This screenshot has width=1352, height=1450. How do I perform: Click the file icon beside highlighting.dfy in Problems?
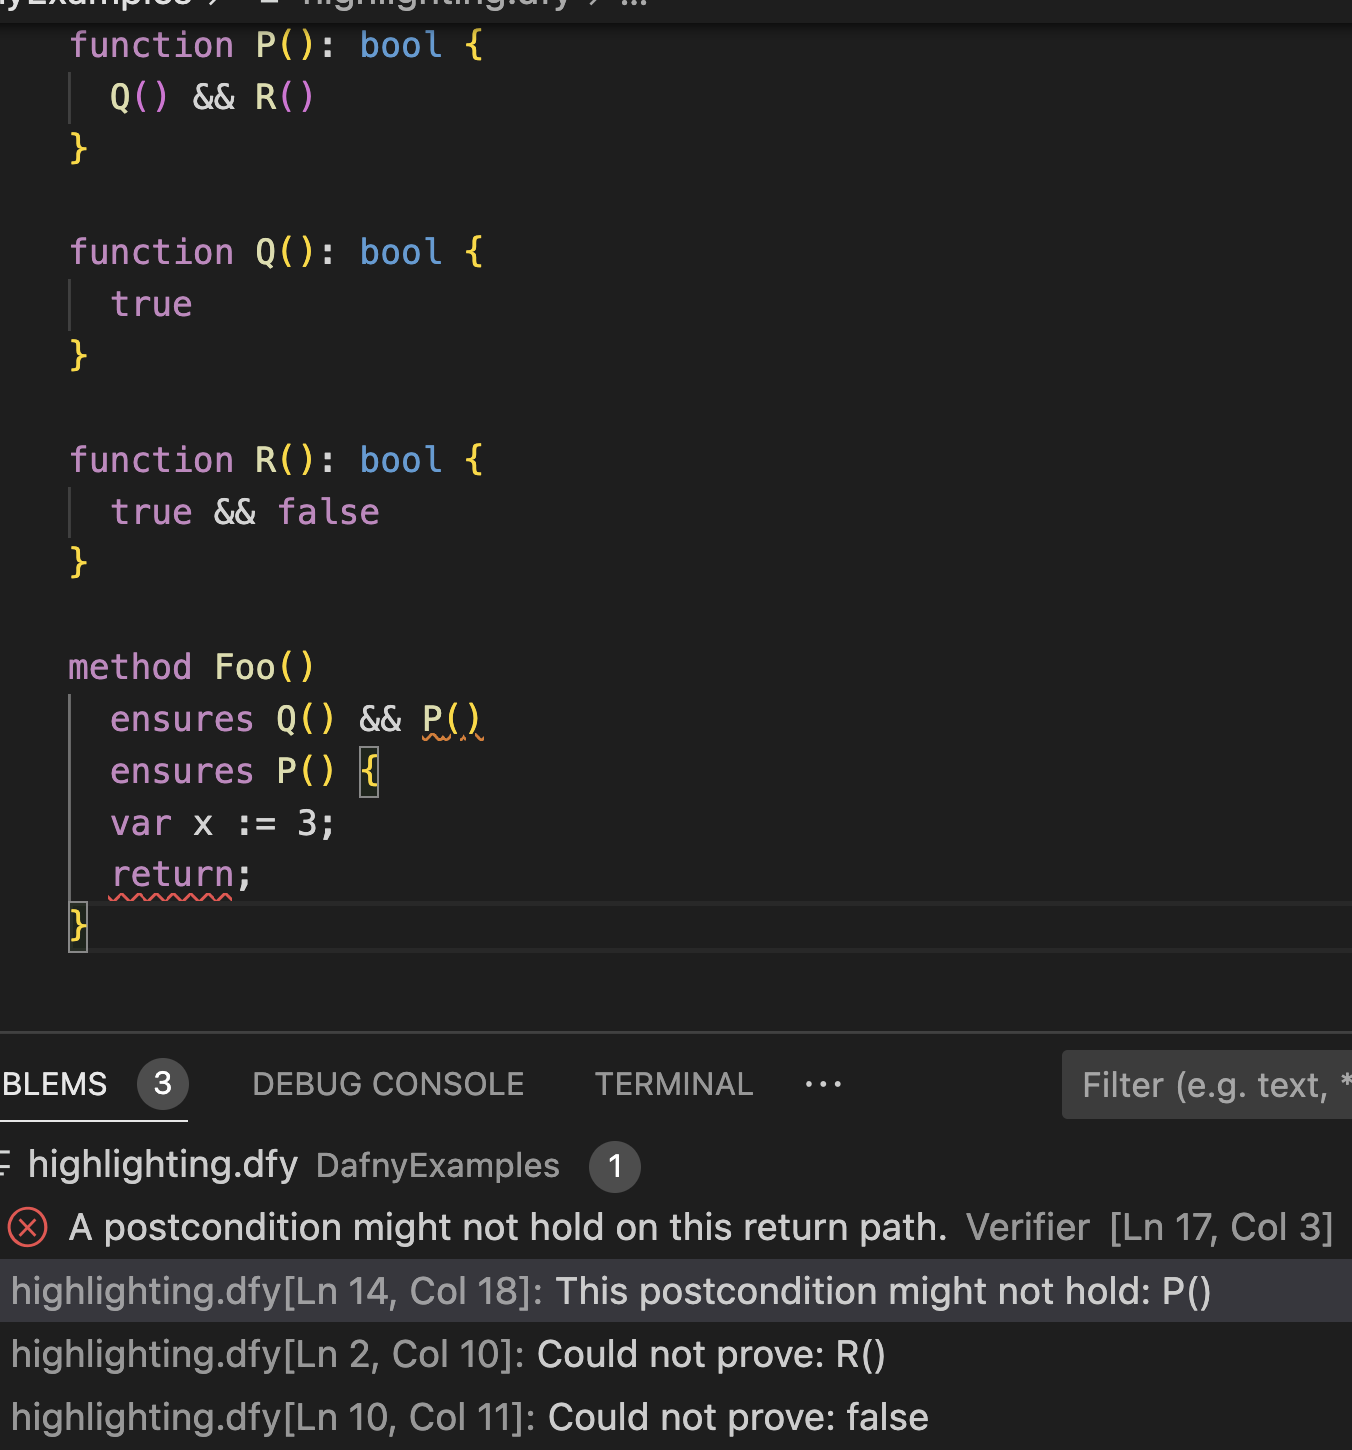coord(8,1166)
